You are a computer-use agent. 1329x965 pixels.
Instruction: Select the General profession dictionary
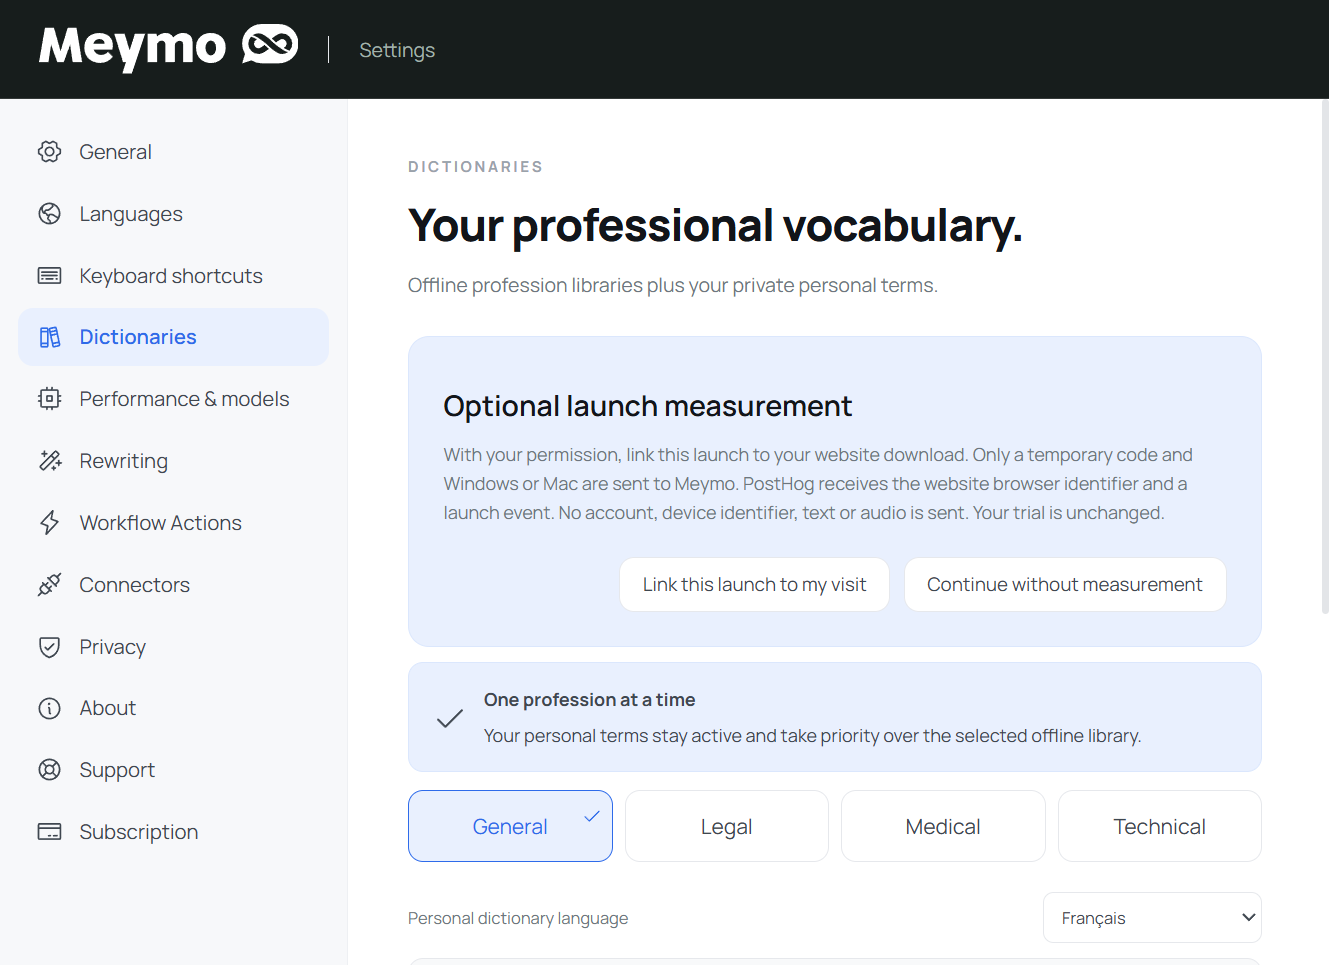[510, 826]
